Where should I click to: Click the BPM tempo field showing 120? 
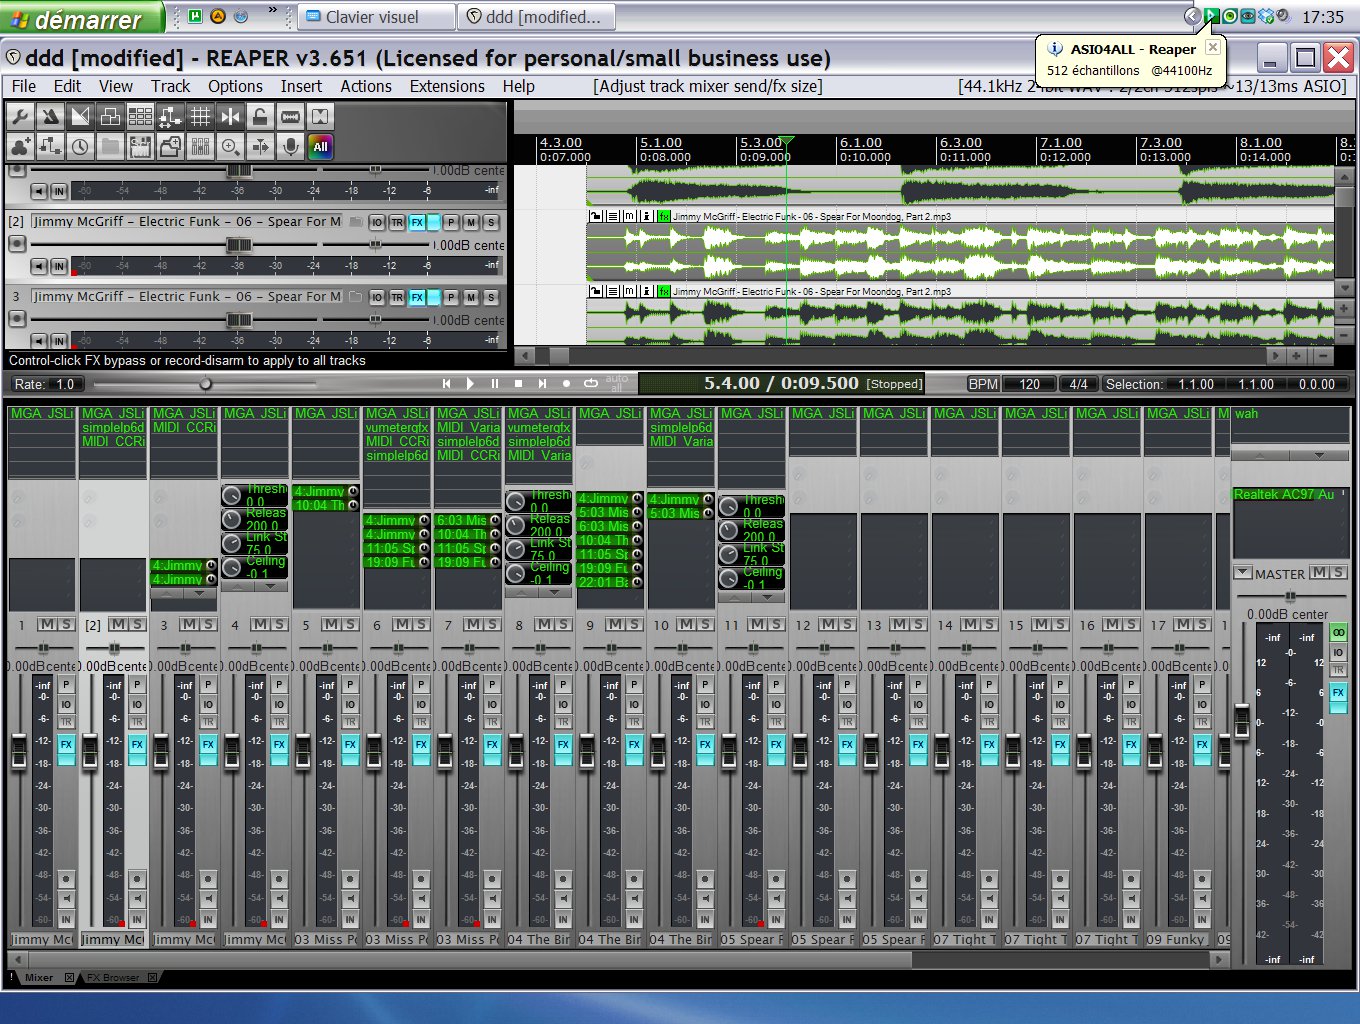(x=1029, y=384)
